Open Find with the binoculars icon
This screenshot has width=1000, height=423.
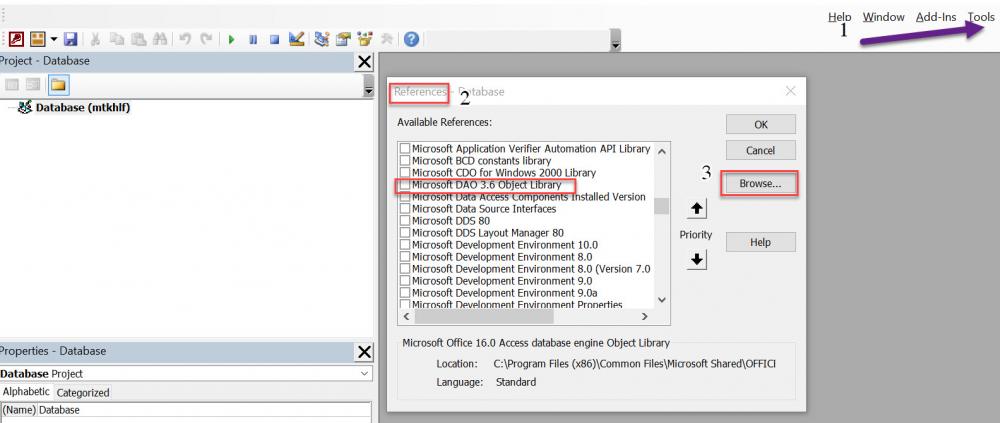pos(159,40)
